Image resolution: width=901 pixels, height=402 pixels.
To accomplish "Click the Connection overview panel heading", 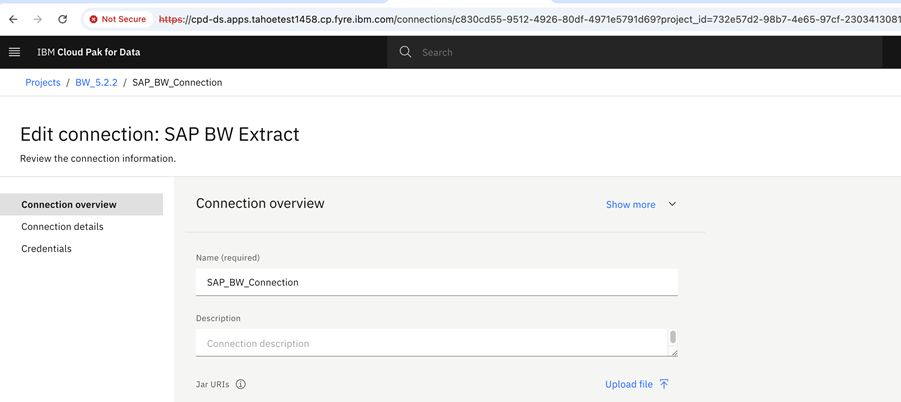I will (x=260, y=203).
